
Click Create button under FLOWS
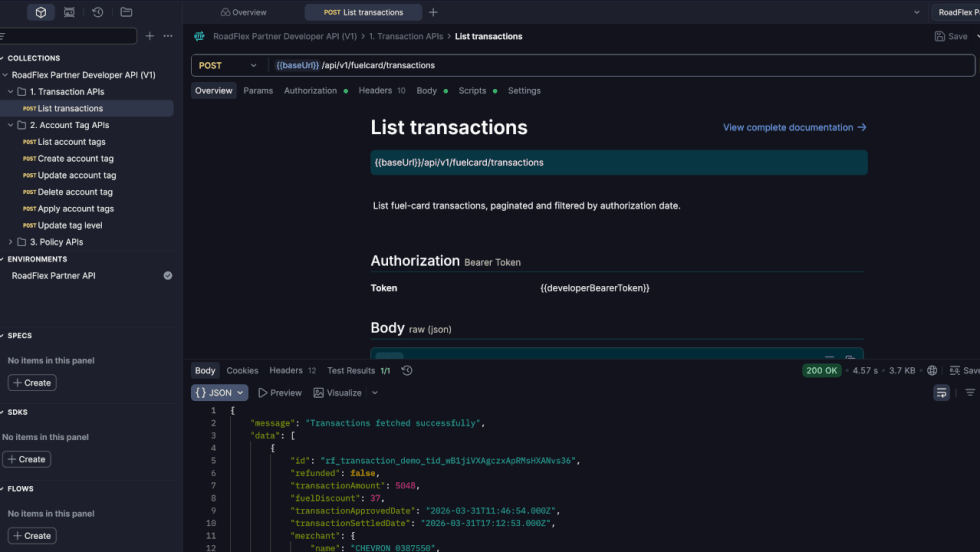click(32, 536)
